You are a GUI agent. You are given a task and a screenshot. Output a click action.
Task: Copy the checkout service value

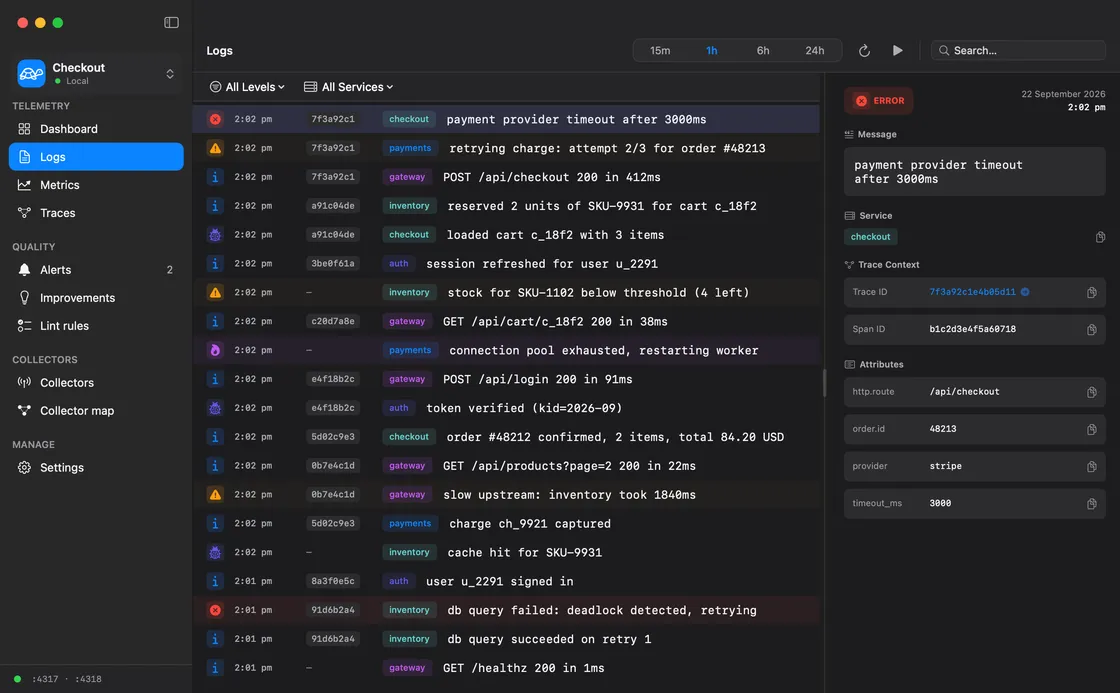click(x=1100, y=237)
